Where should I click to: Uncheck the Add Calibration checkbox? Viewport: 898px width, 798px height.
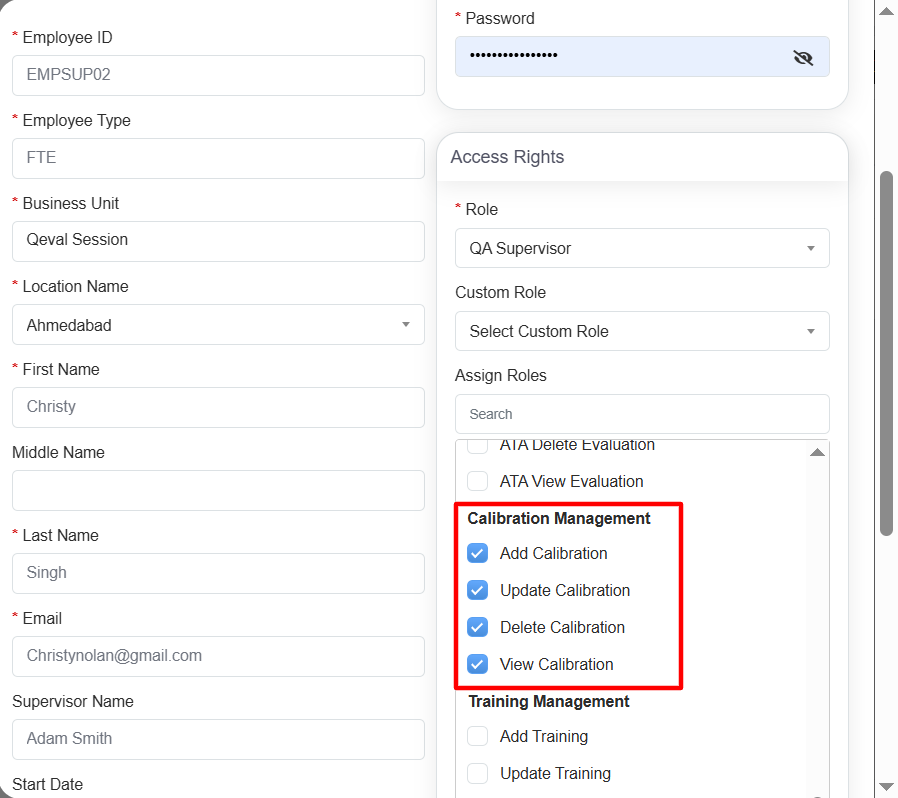[x=478, y=553]
